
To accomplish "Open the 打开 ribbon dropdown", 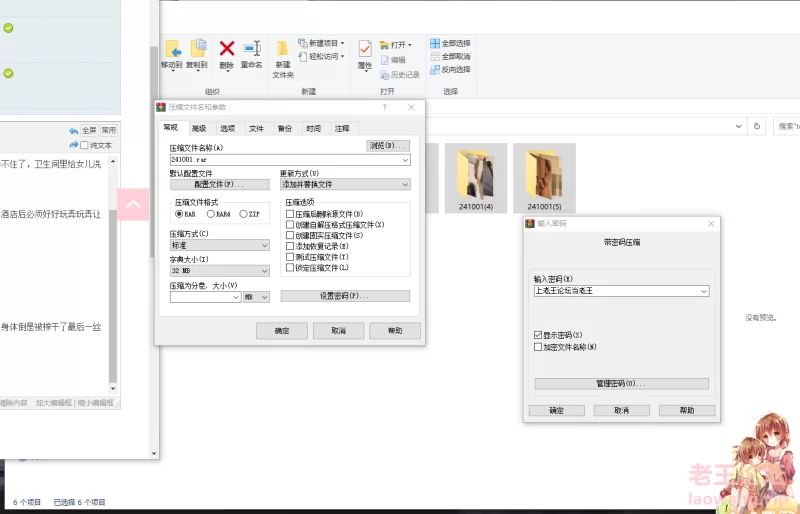I will [395, 45].
